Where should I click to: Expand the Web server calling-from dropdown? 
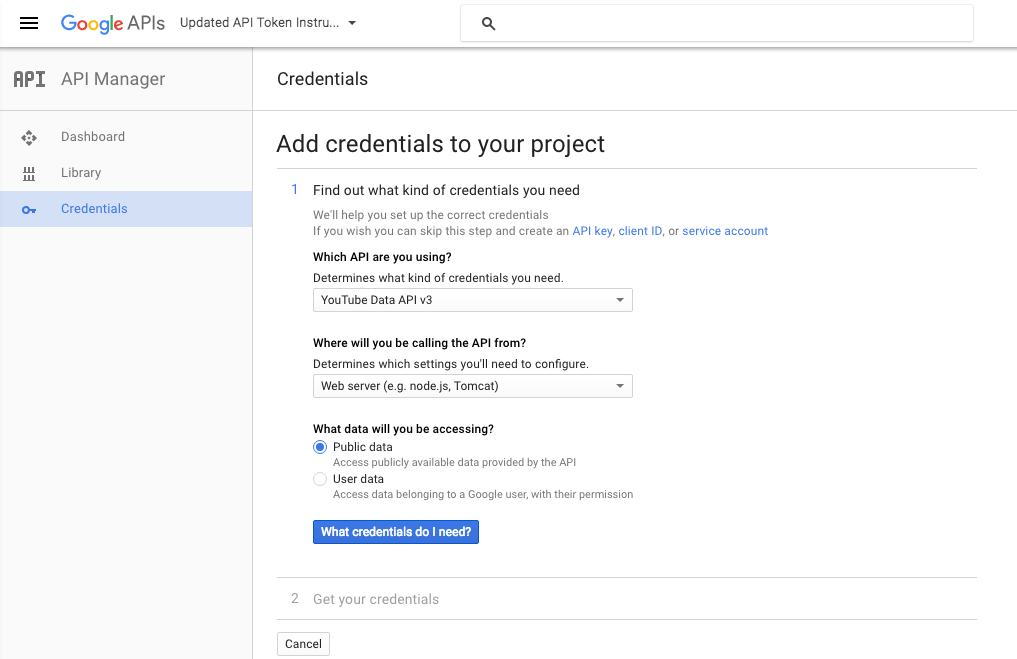click(472, 386)
